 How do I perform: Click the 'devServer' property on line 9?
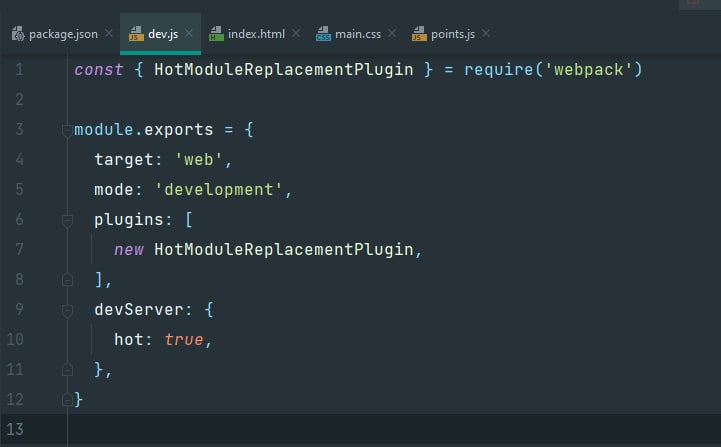(139, 309)
